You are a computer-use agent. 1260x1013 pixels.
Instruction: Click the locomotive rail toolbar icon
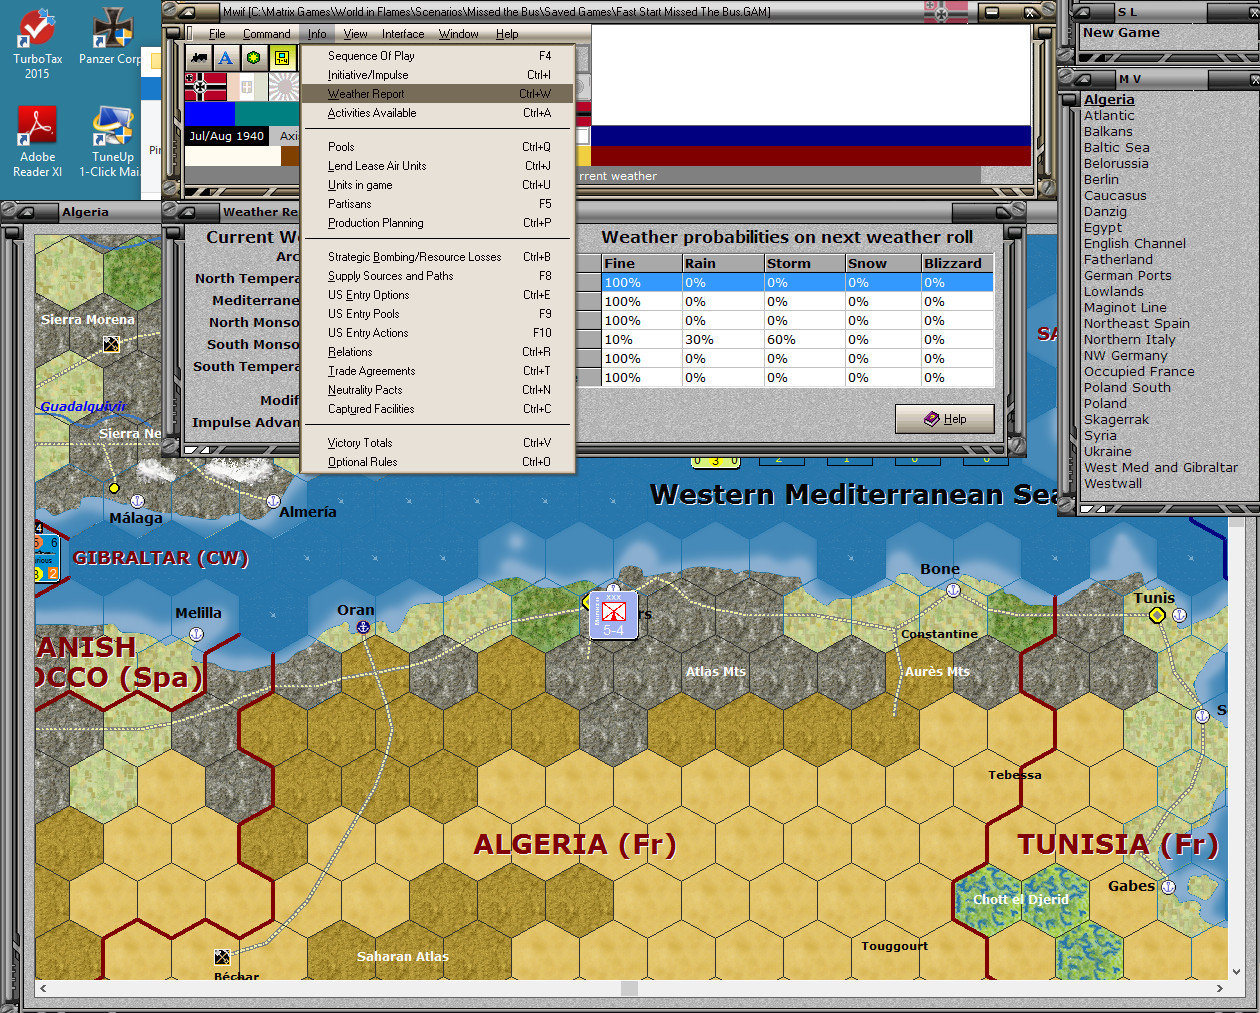click(199, 57)
